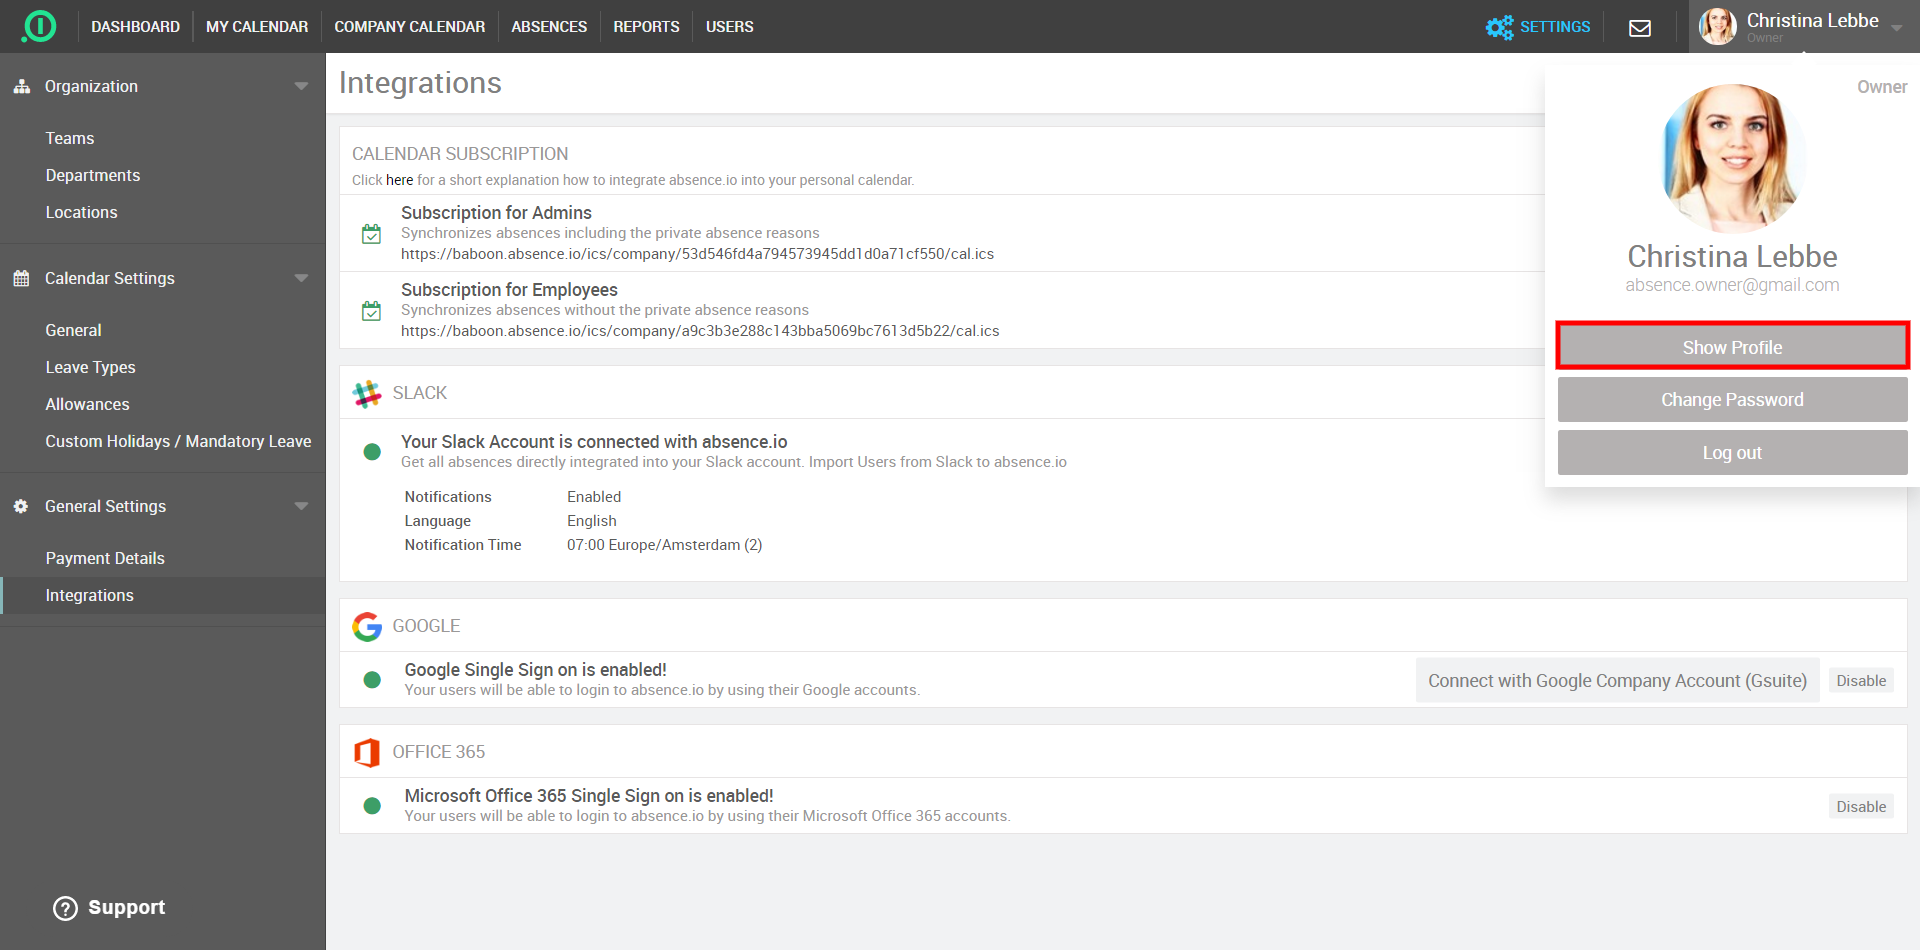Collapse the Calendar Settings section arrow
Image resolution: width=1920 pixels, height=950 pixels.
(x=301, y=279)
